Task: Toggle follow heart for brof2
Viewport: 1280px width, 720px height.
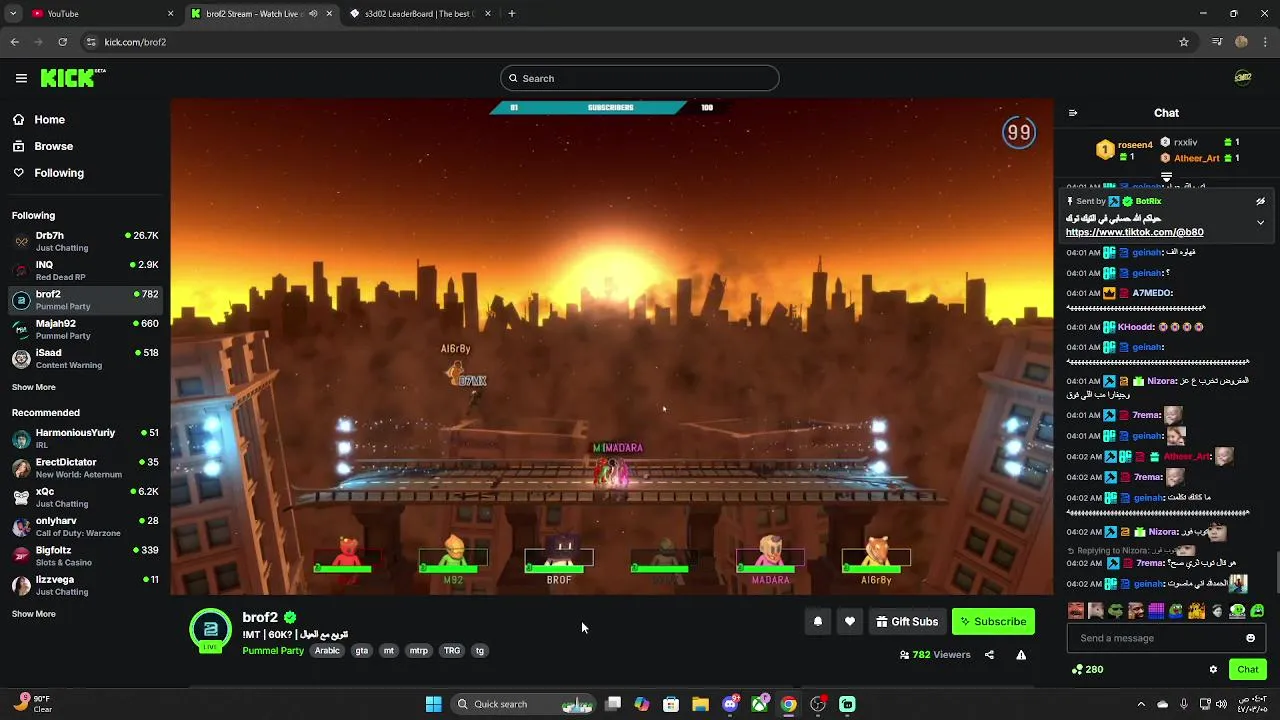Action: click(850, 622)
